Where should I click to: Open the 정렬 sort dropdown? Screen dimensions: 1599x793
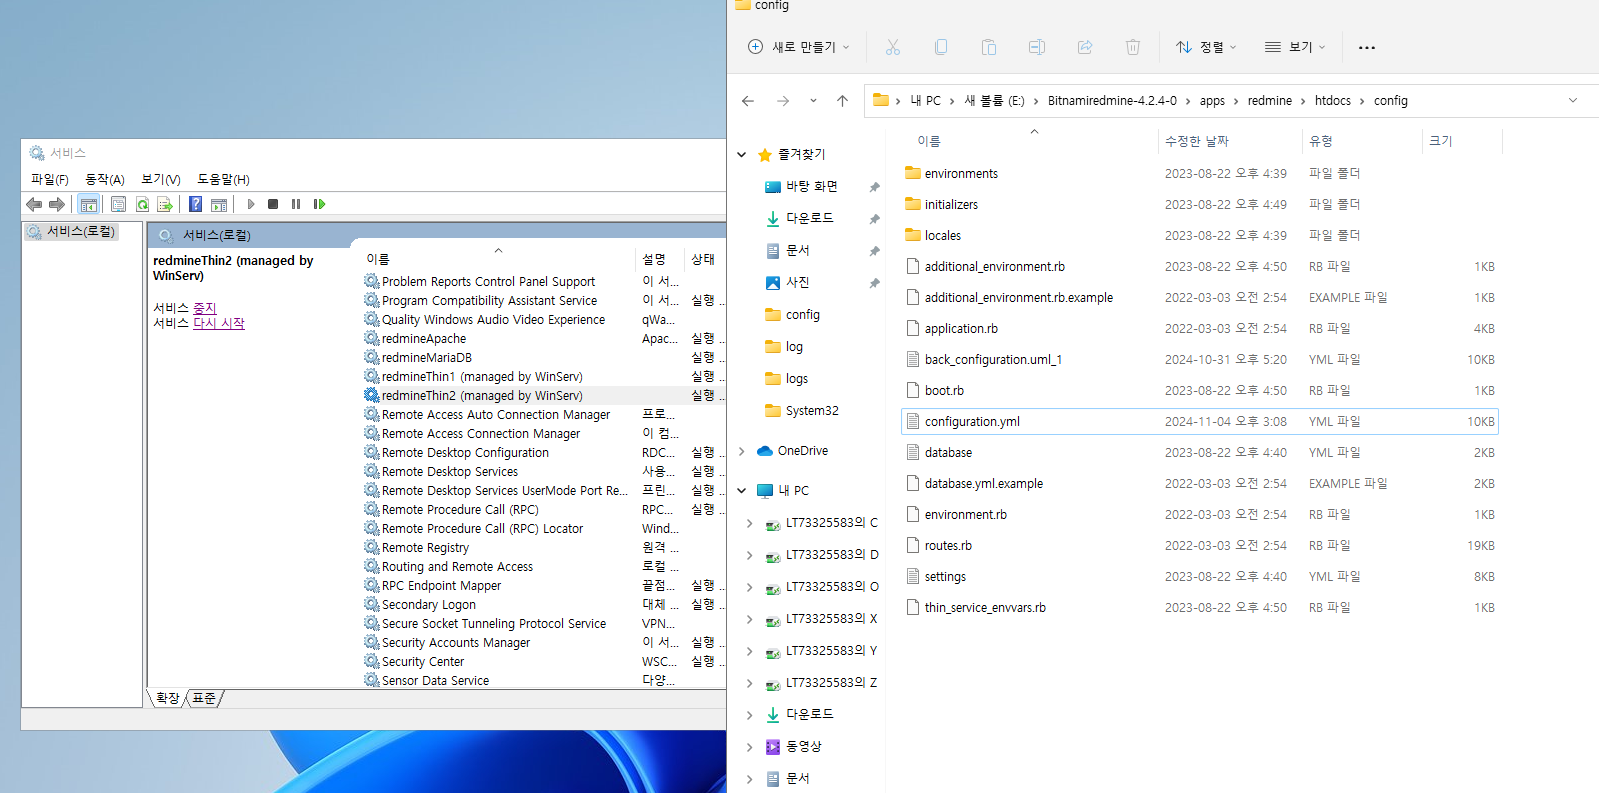click(x=1207, y=47)
